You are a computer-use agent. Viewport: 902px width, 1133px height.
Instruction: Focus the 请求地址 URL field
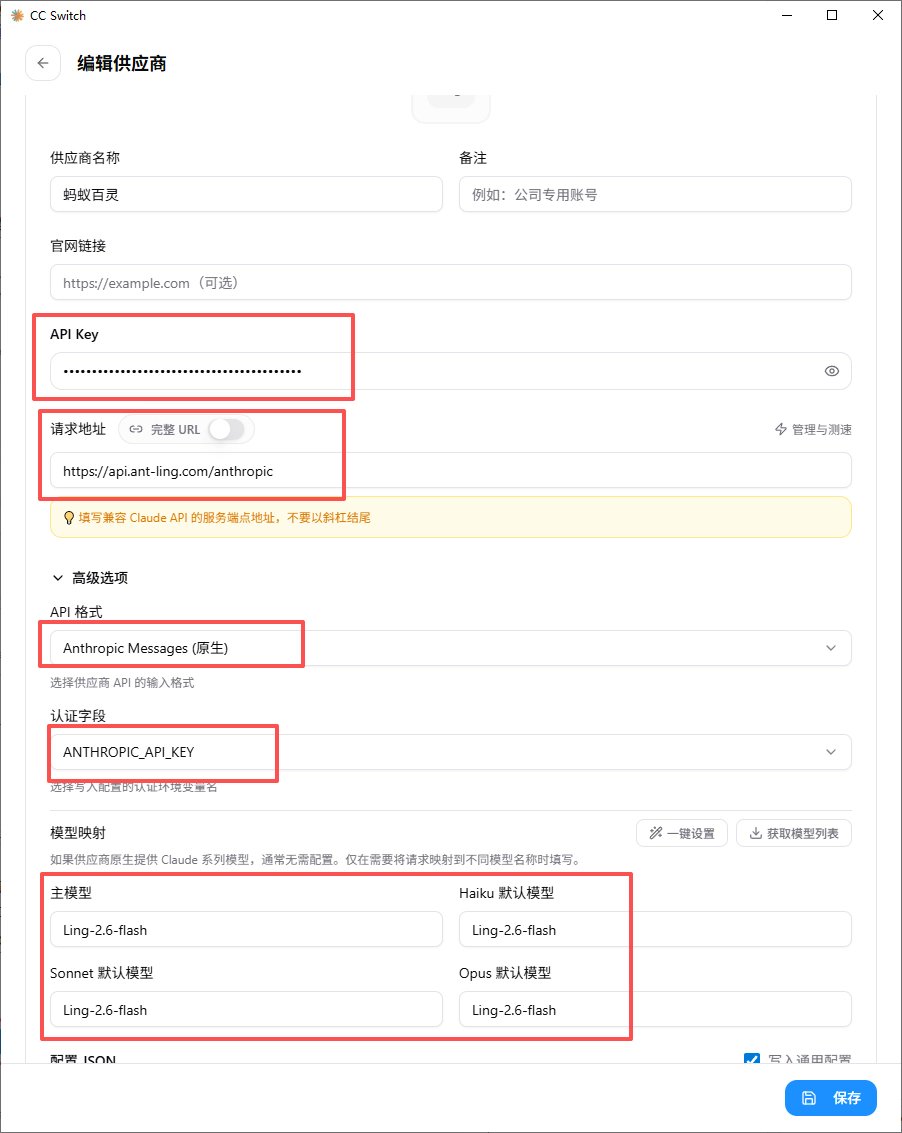coord(450,471)
